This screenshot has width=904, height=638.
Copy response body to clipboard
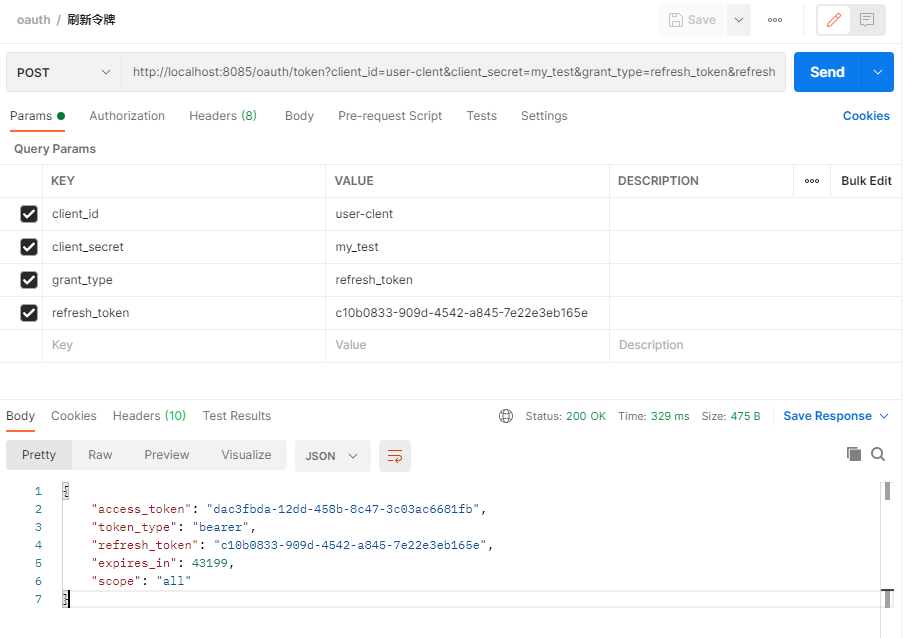coord(854,454)
